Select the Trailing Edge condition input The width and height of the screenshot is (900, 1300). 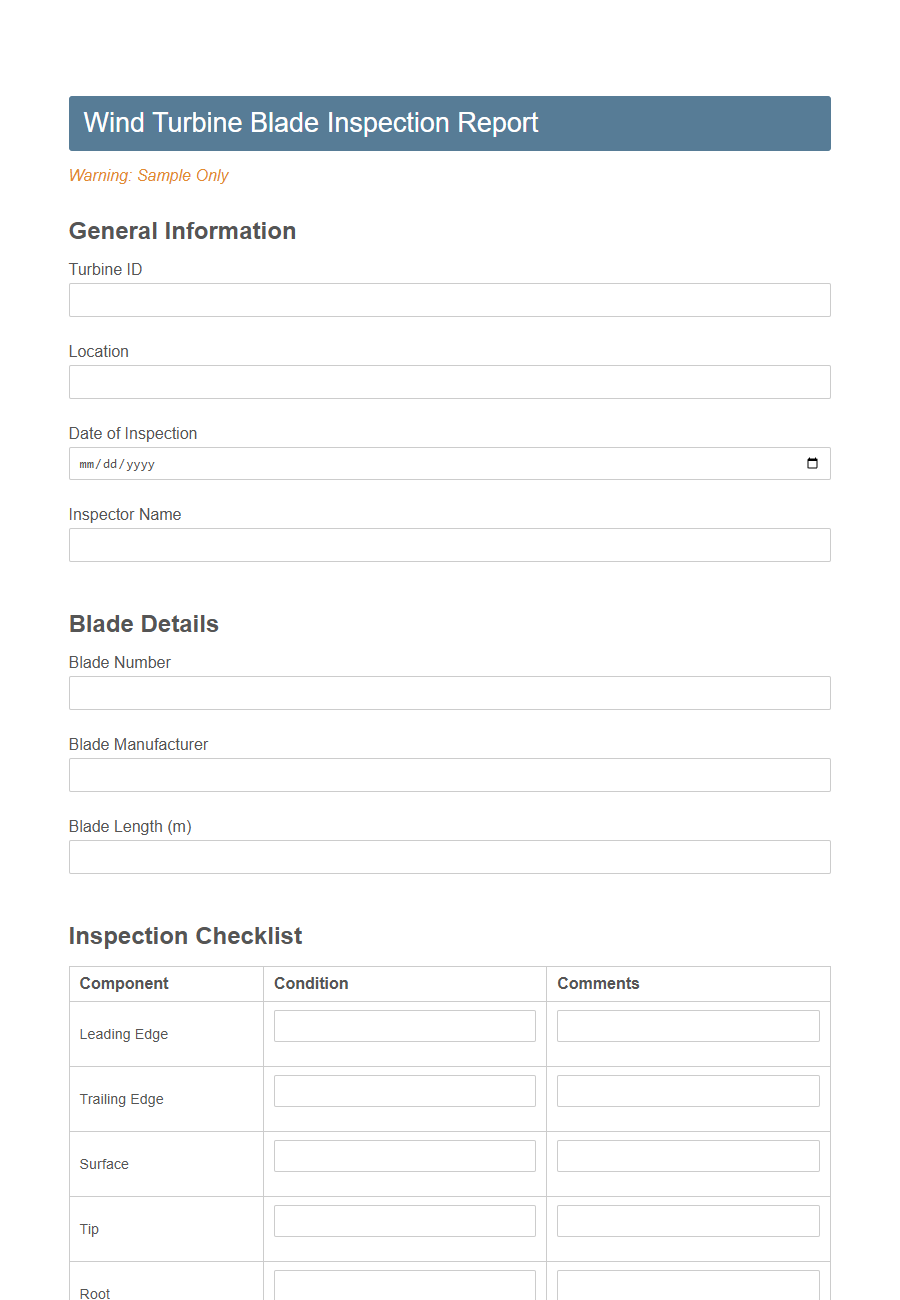point(404,1090)
